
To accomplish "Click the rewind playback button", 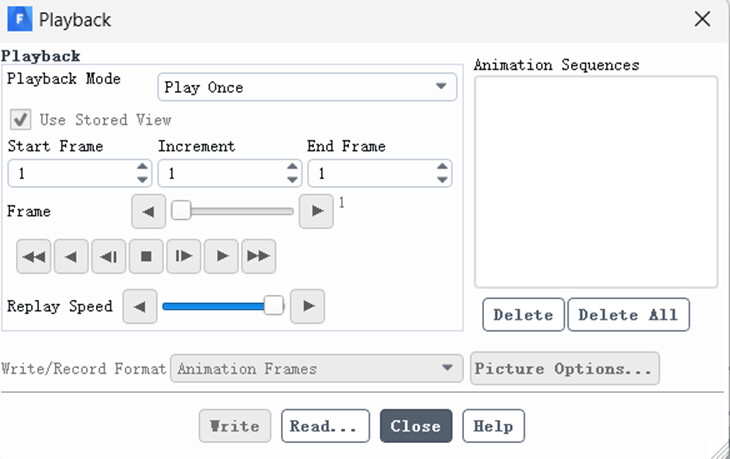I will (34, 257).
